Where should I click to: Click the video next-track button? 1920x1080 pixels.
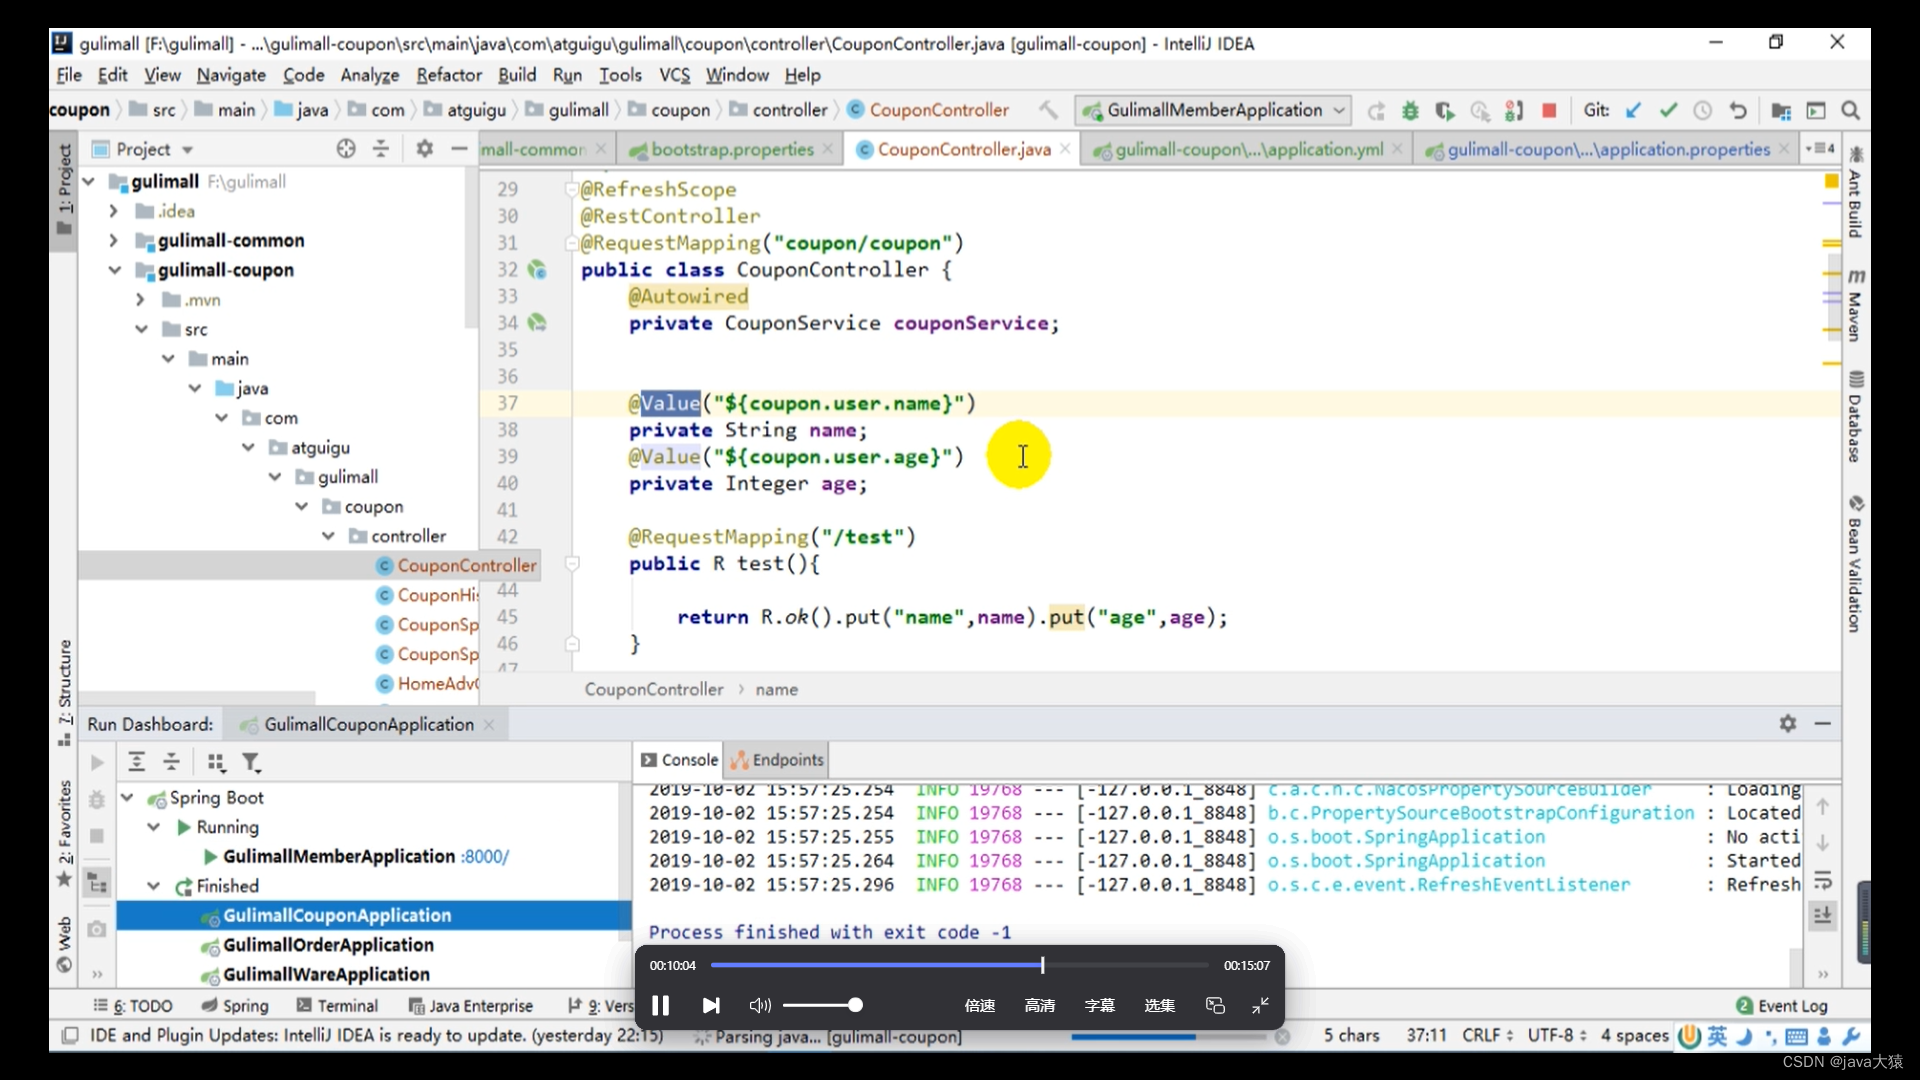tap(711, 1005)
